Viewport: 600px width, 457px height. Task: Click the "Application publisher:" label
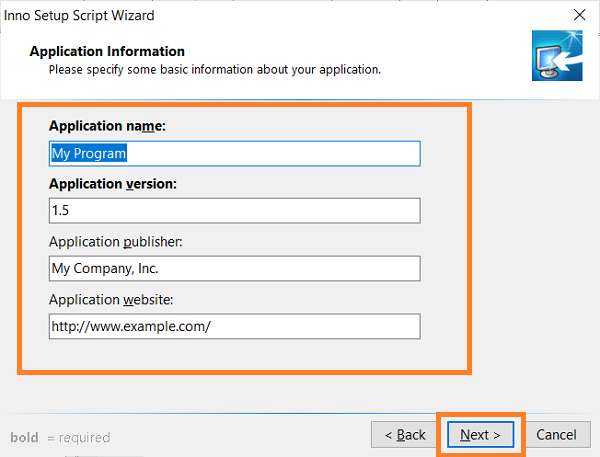coord(116,242)
